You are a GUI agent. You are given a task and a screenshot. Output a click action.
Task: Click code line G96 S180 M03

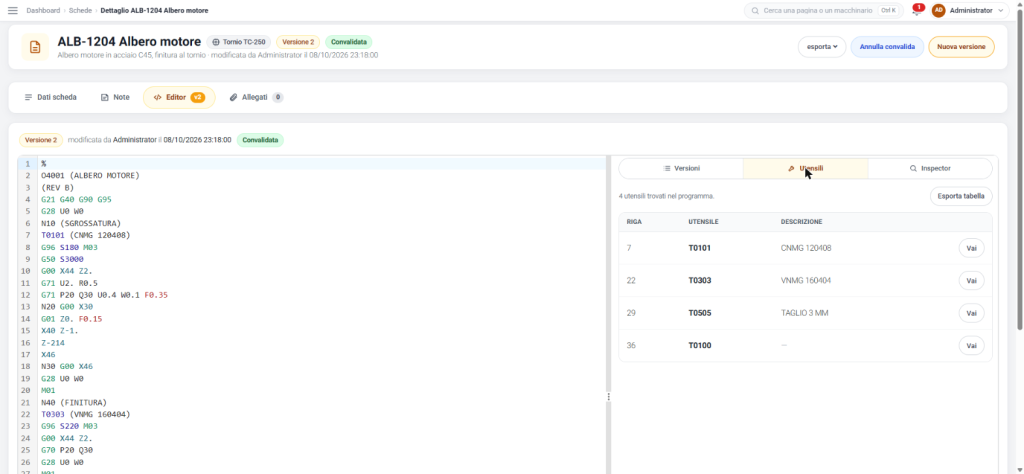point(69,247)
